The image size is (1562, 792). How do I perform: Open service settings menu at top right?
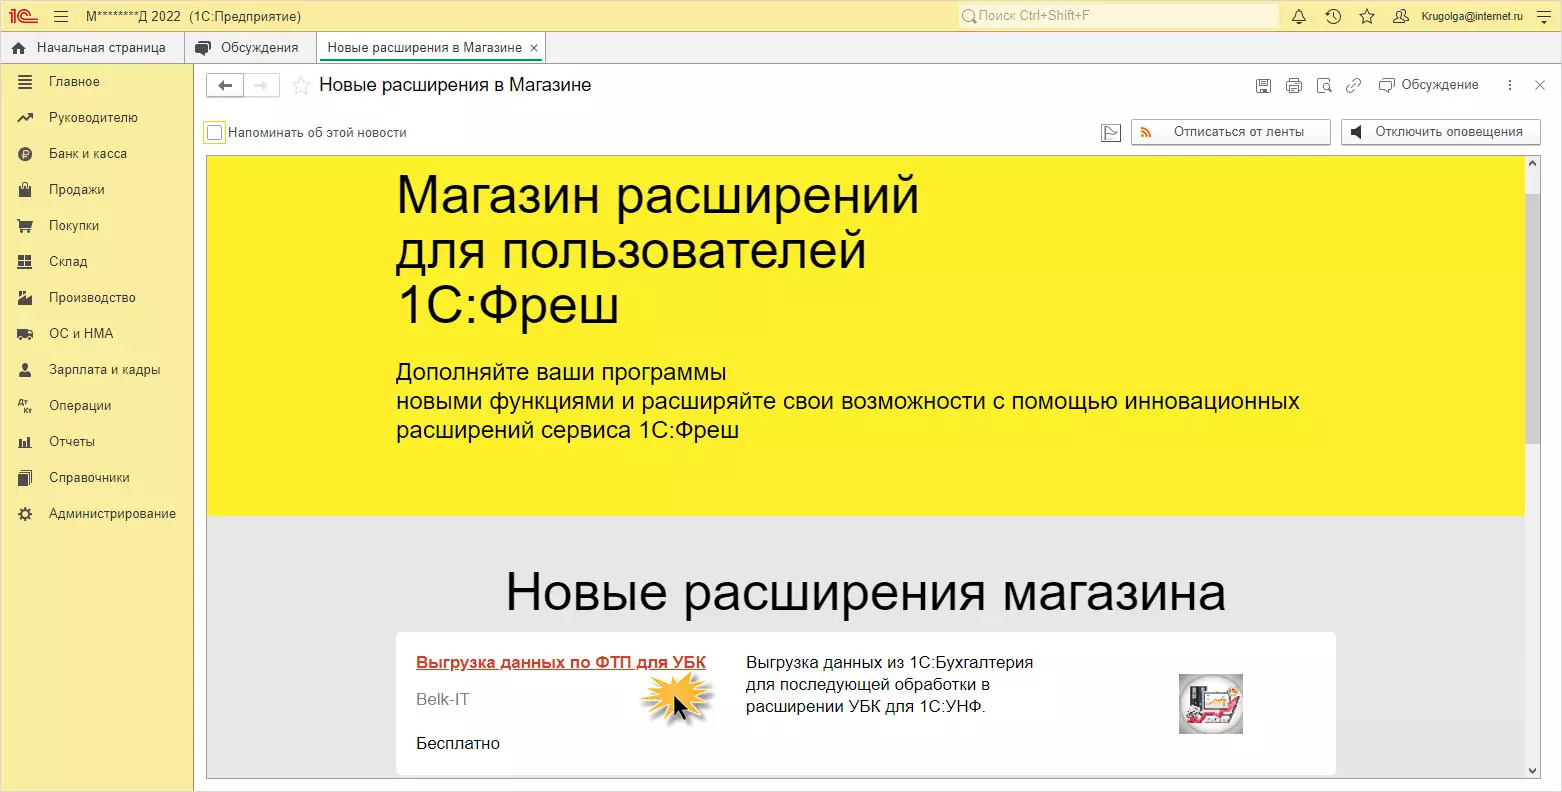click(1543, 16)
